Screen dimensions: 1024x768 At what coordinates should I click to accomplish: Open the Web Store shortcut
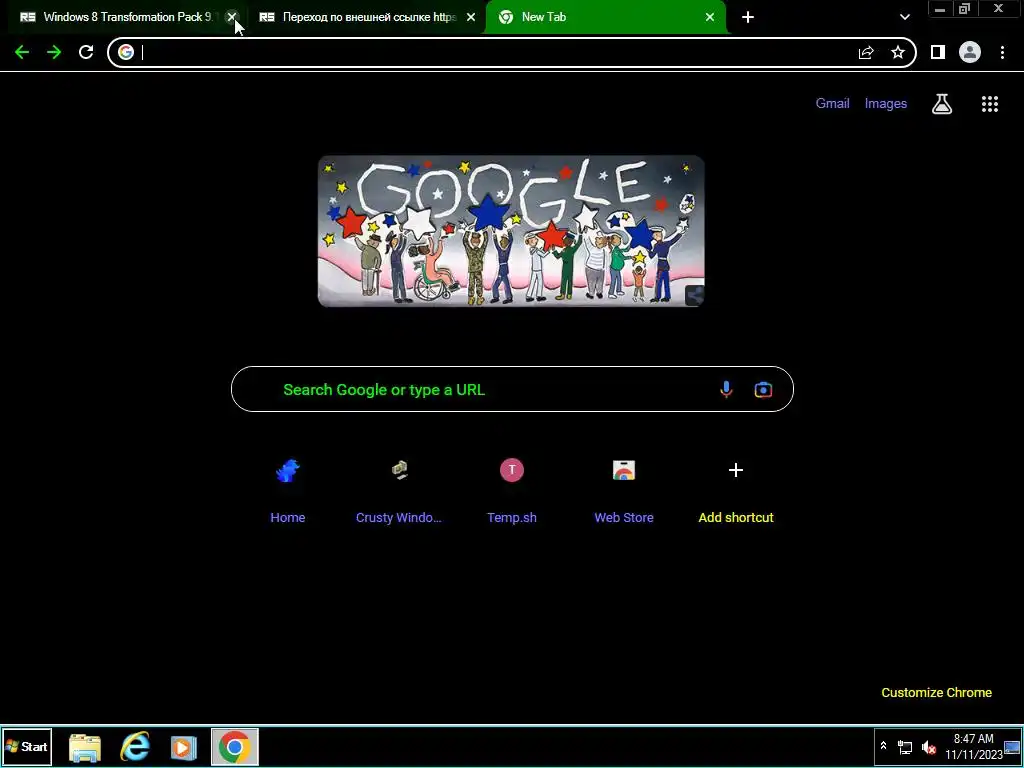[x=624, y=491]
